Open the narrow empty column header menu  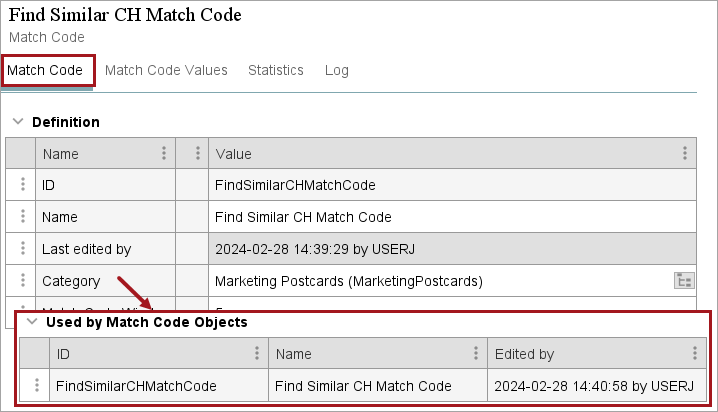coord(198,154)
